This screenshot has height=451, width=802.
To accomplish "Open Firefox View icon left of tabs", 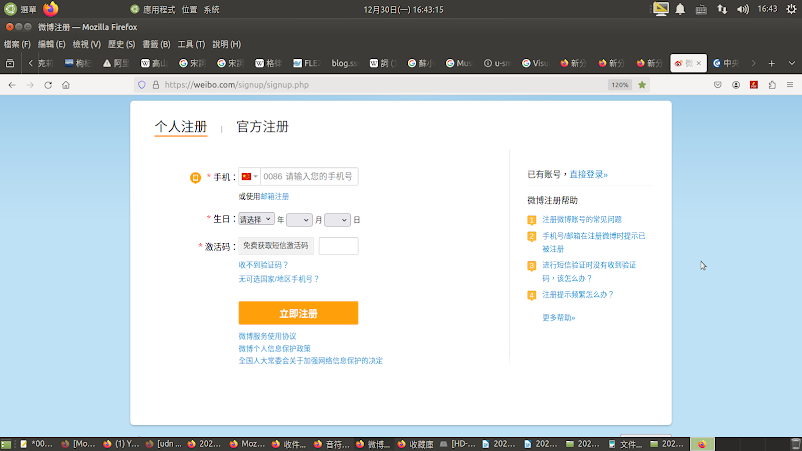I will (10, 63).
